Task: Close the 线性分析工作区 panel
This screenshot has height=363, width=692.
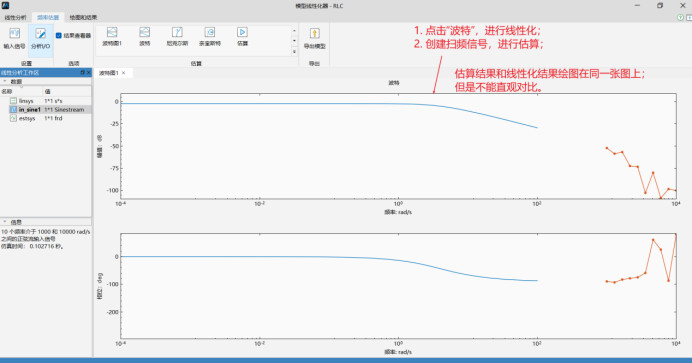Action: 88,72
